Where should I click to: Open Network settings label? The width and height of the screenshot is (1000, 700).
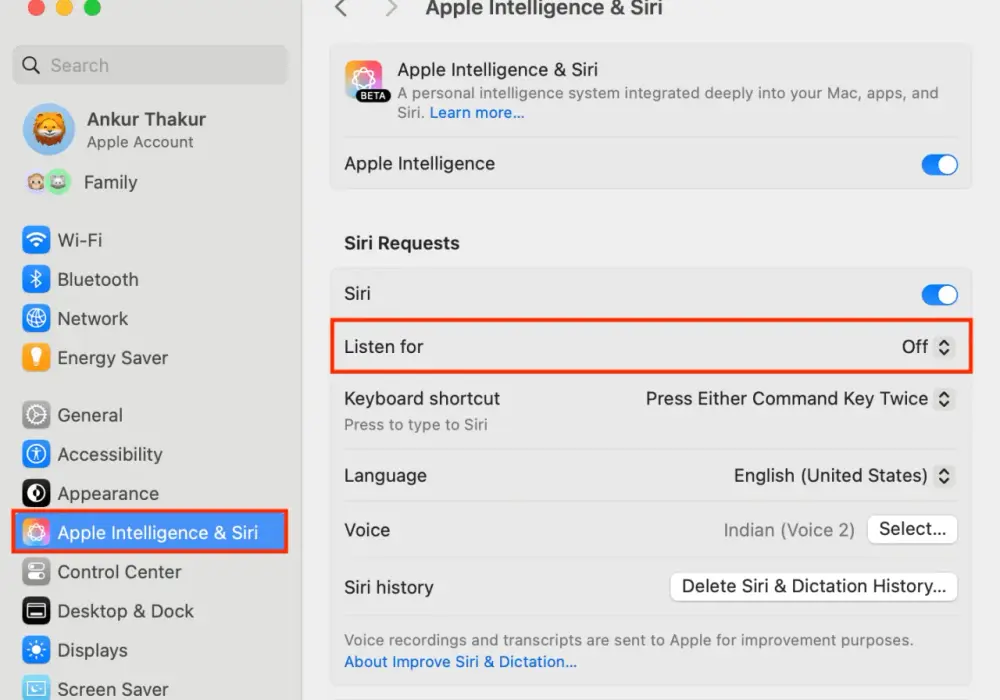click(92, 319)
